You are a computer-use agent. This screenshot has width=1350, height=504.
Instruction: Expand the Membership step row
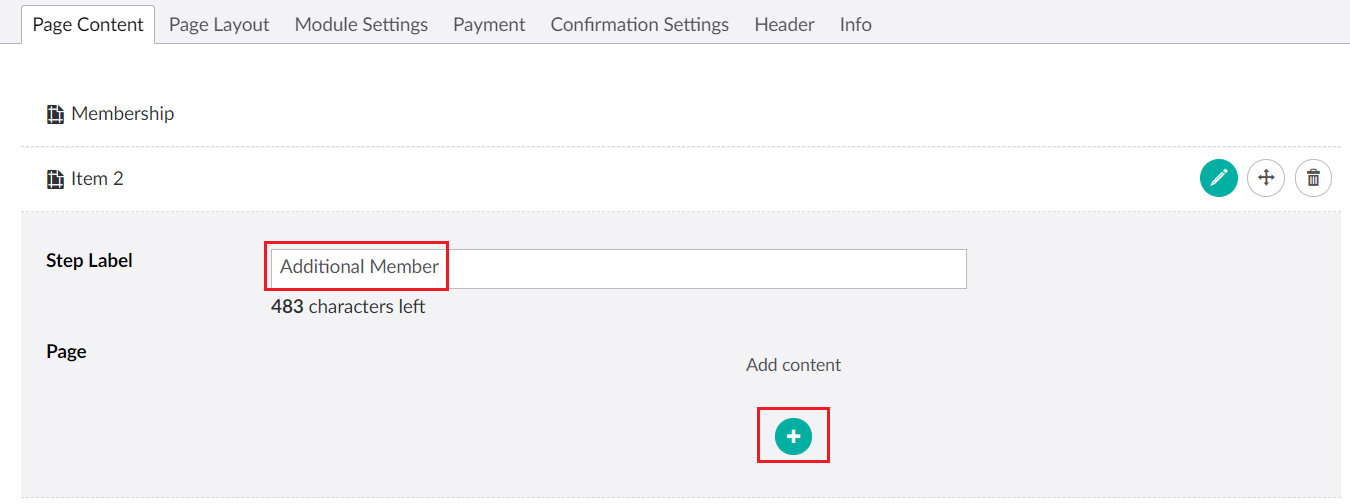tap(123, 114)
